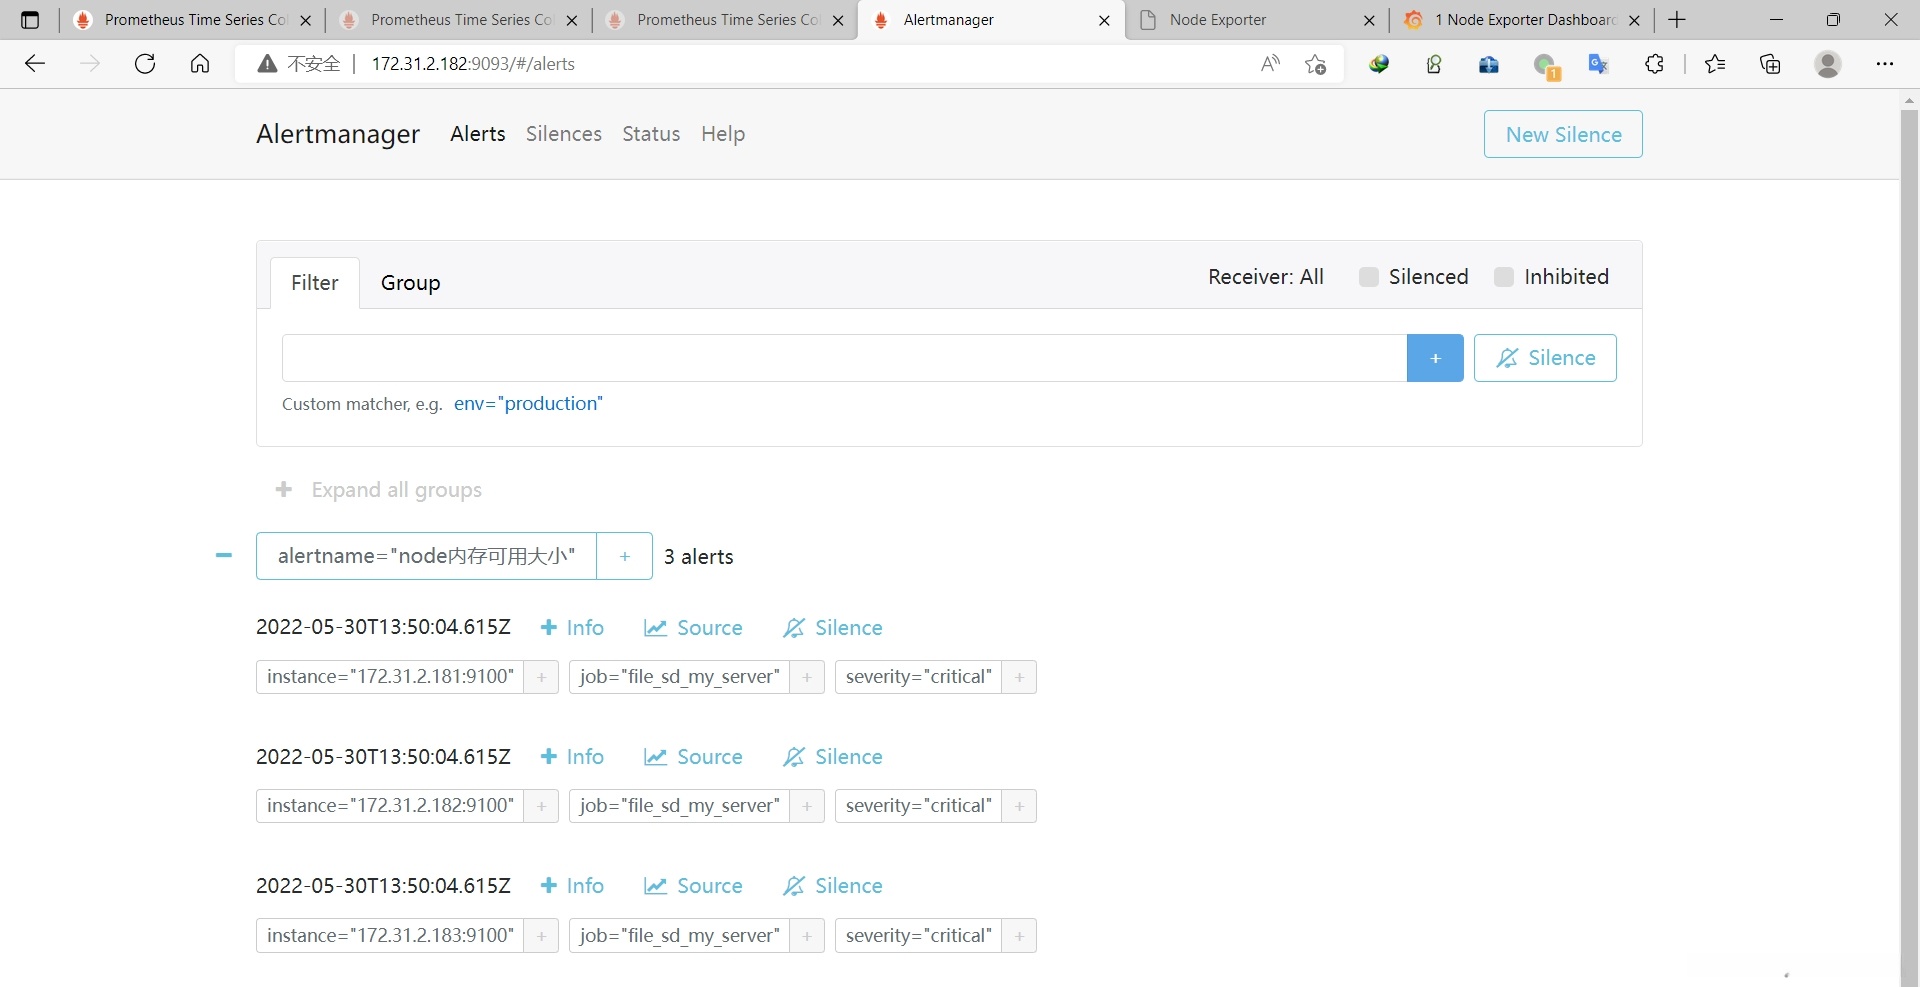Click the env="production" example matcher link
1920x987 pixels.
[x=528, y=404]
